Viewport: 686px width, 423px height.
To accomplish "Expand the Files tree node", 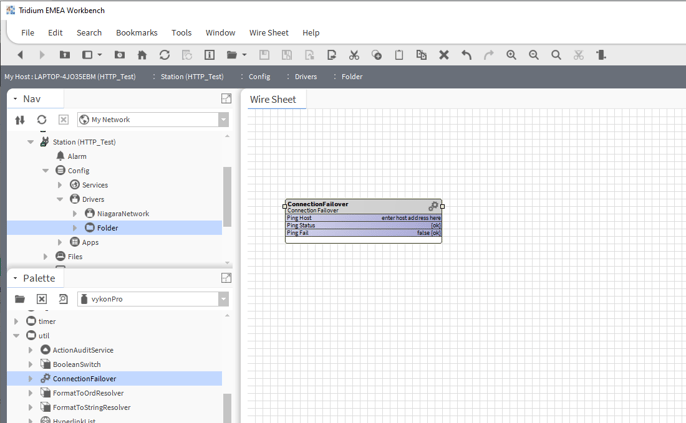I will tap(46, 256).
